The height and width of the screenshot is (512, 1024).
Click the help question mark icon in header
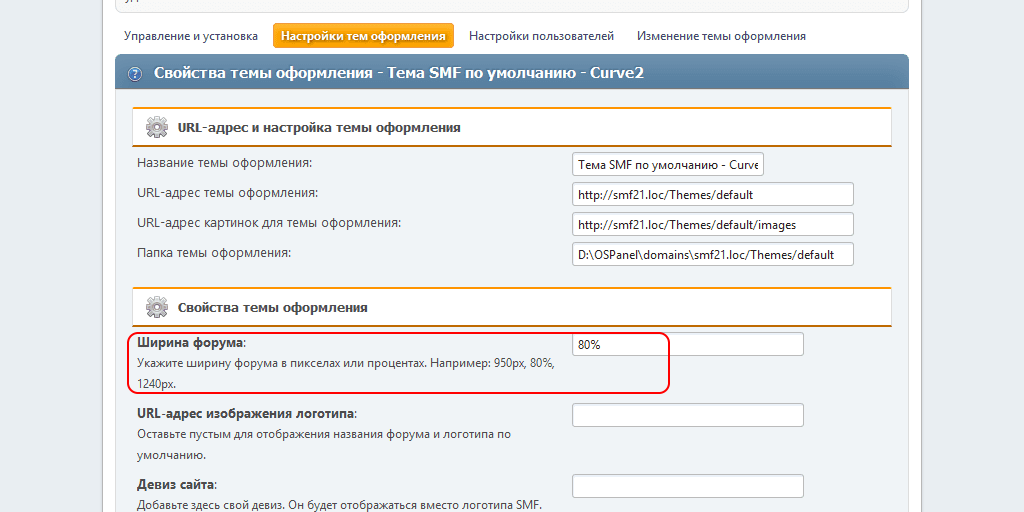click(135, 73)
